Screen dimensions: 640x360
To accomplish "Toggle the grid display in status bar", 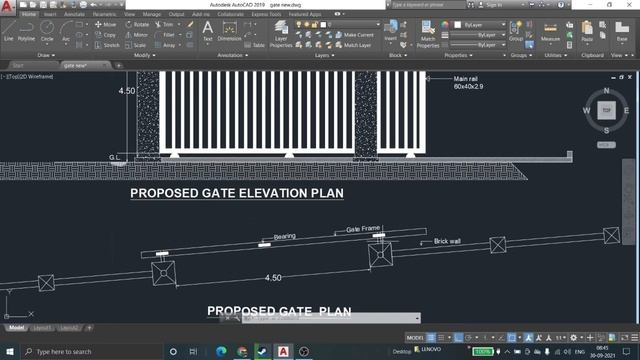I will tap(431, 338).
